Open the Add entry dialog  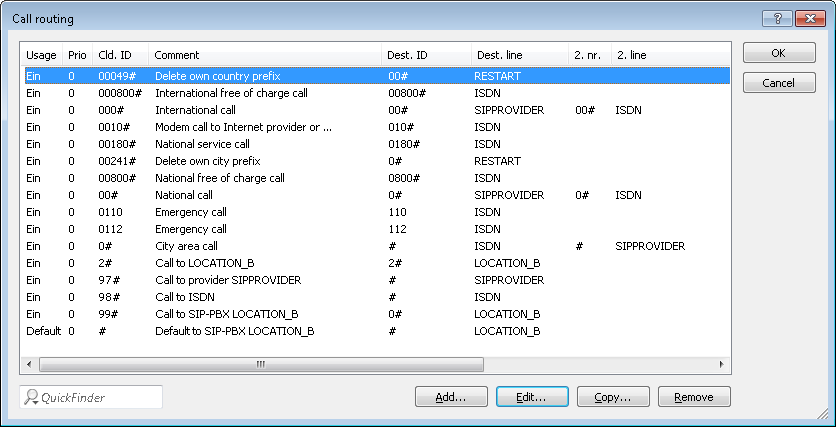(x=451, y=397)
